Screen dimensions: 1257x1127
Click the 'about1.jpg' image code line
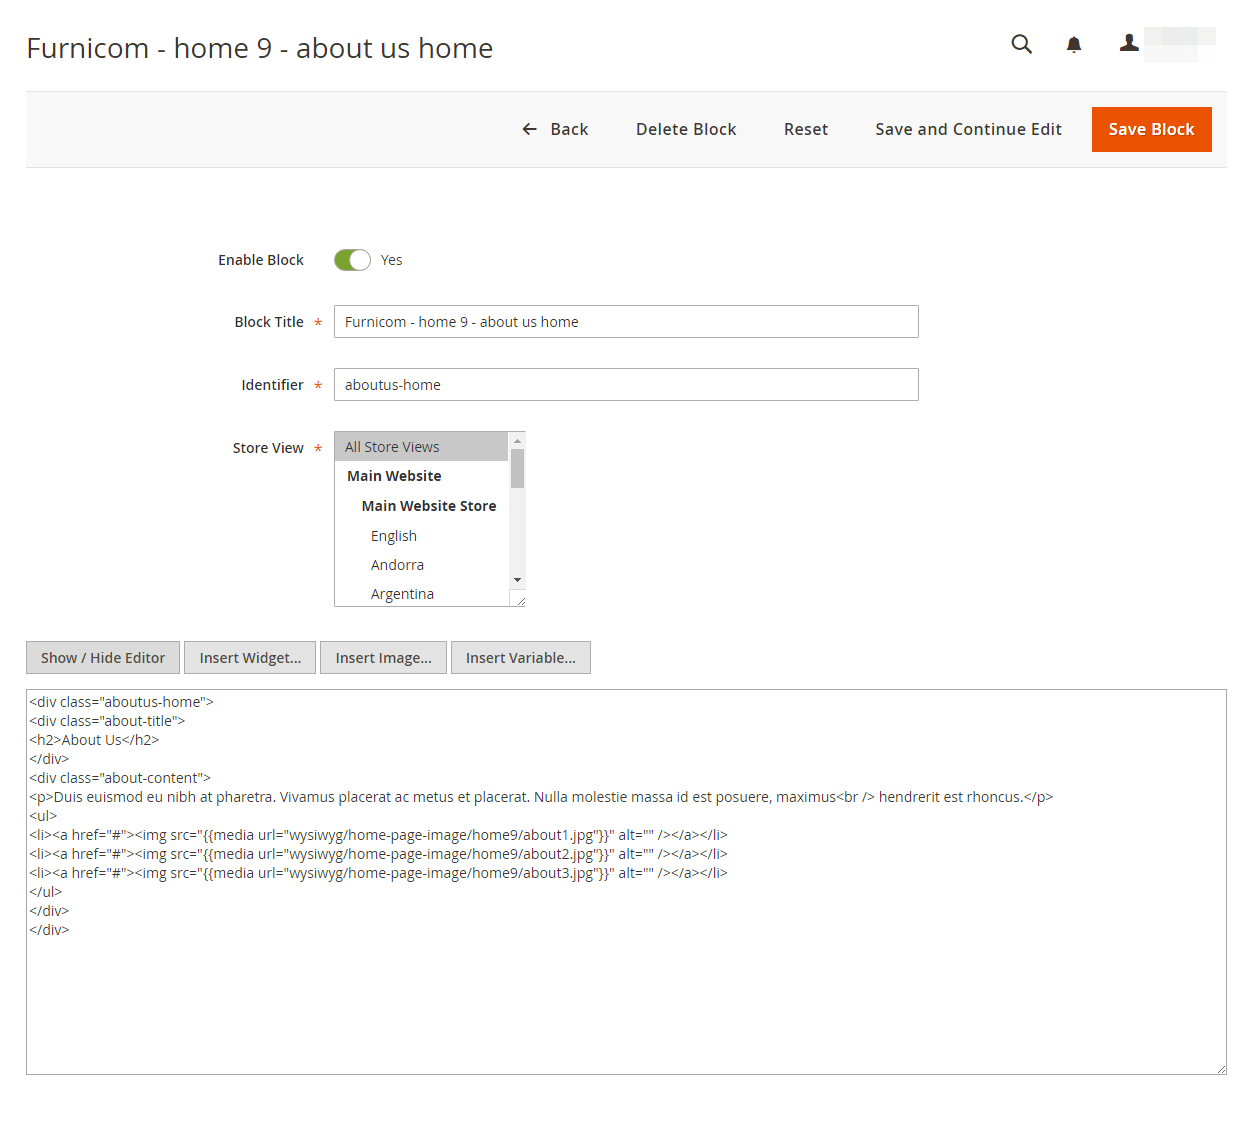pos(378,835)
